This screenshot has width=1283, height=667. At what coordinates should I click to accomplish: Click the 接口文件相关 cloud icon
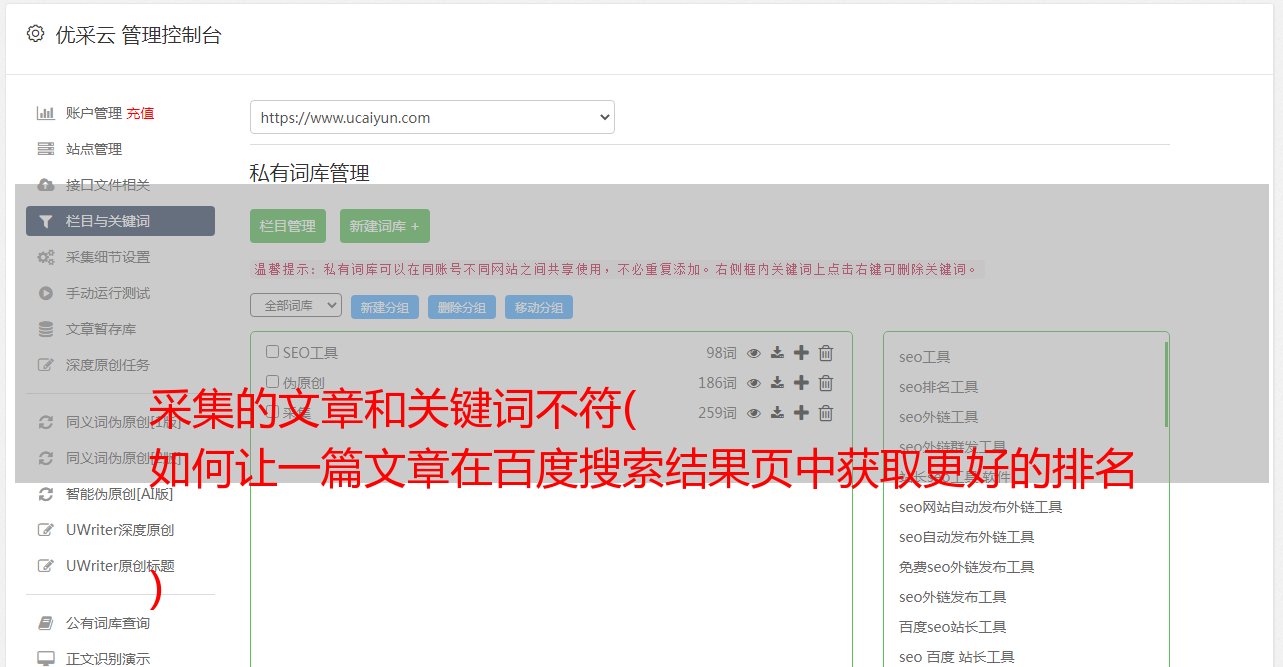(x=46, y=185)
